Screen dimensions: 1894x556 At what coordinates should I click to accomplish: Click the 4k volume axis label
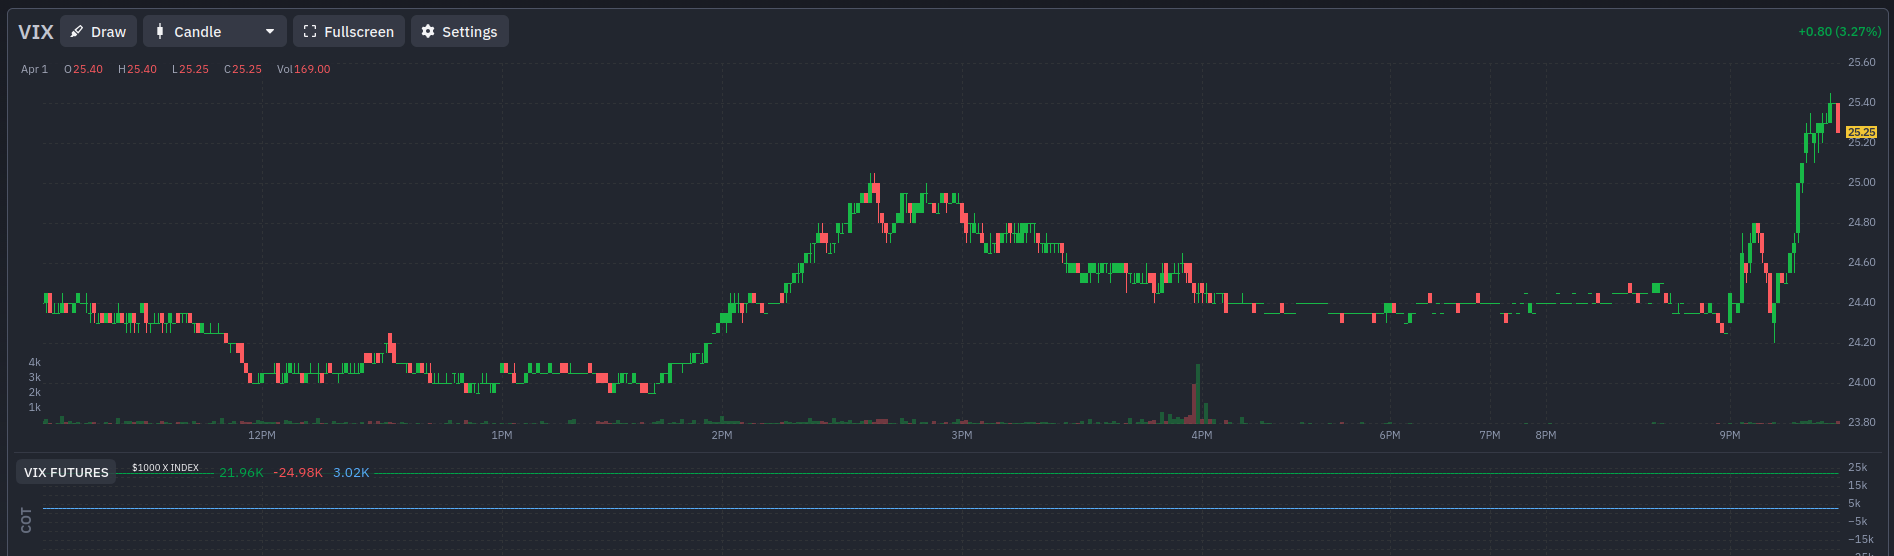point(35,362)
